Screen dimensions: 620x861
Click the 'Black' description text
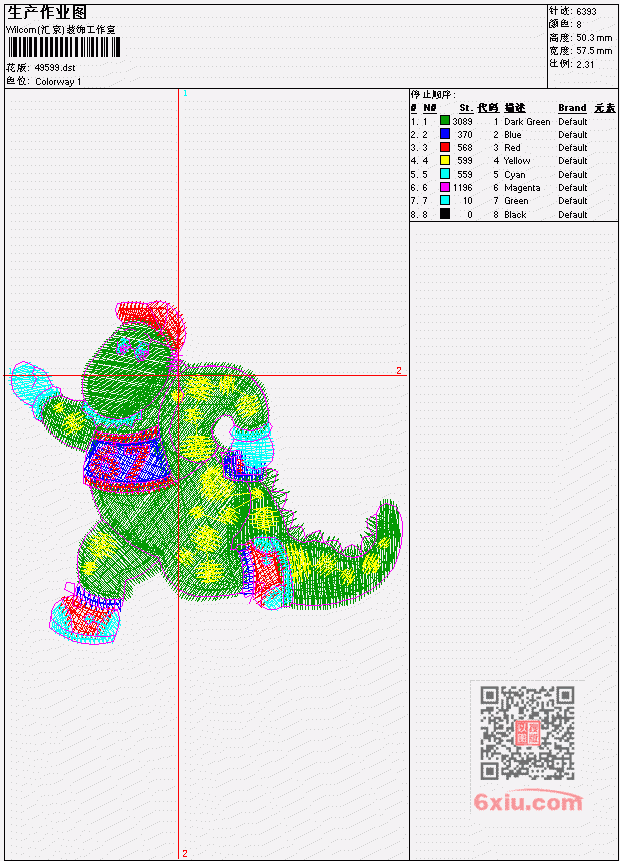(515, 215)
